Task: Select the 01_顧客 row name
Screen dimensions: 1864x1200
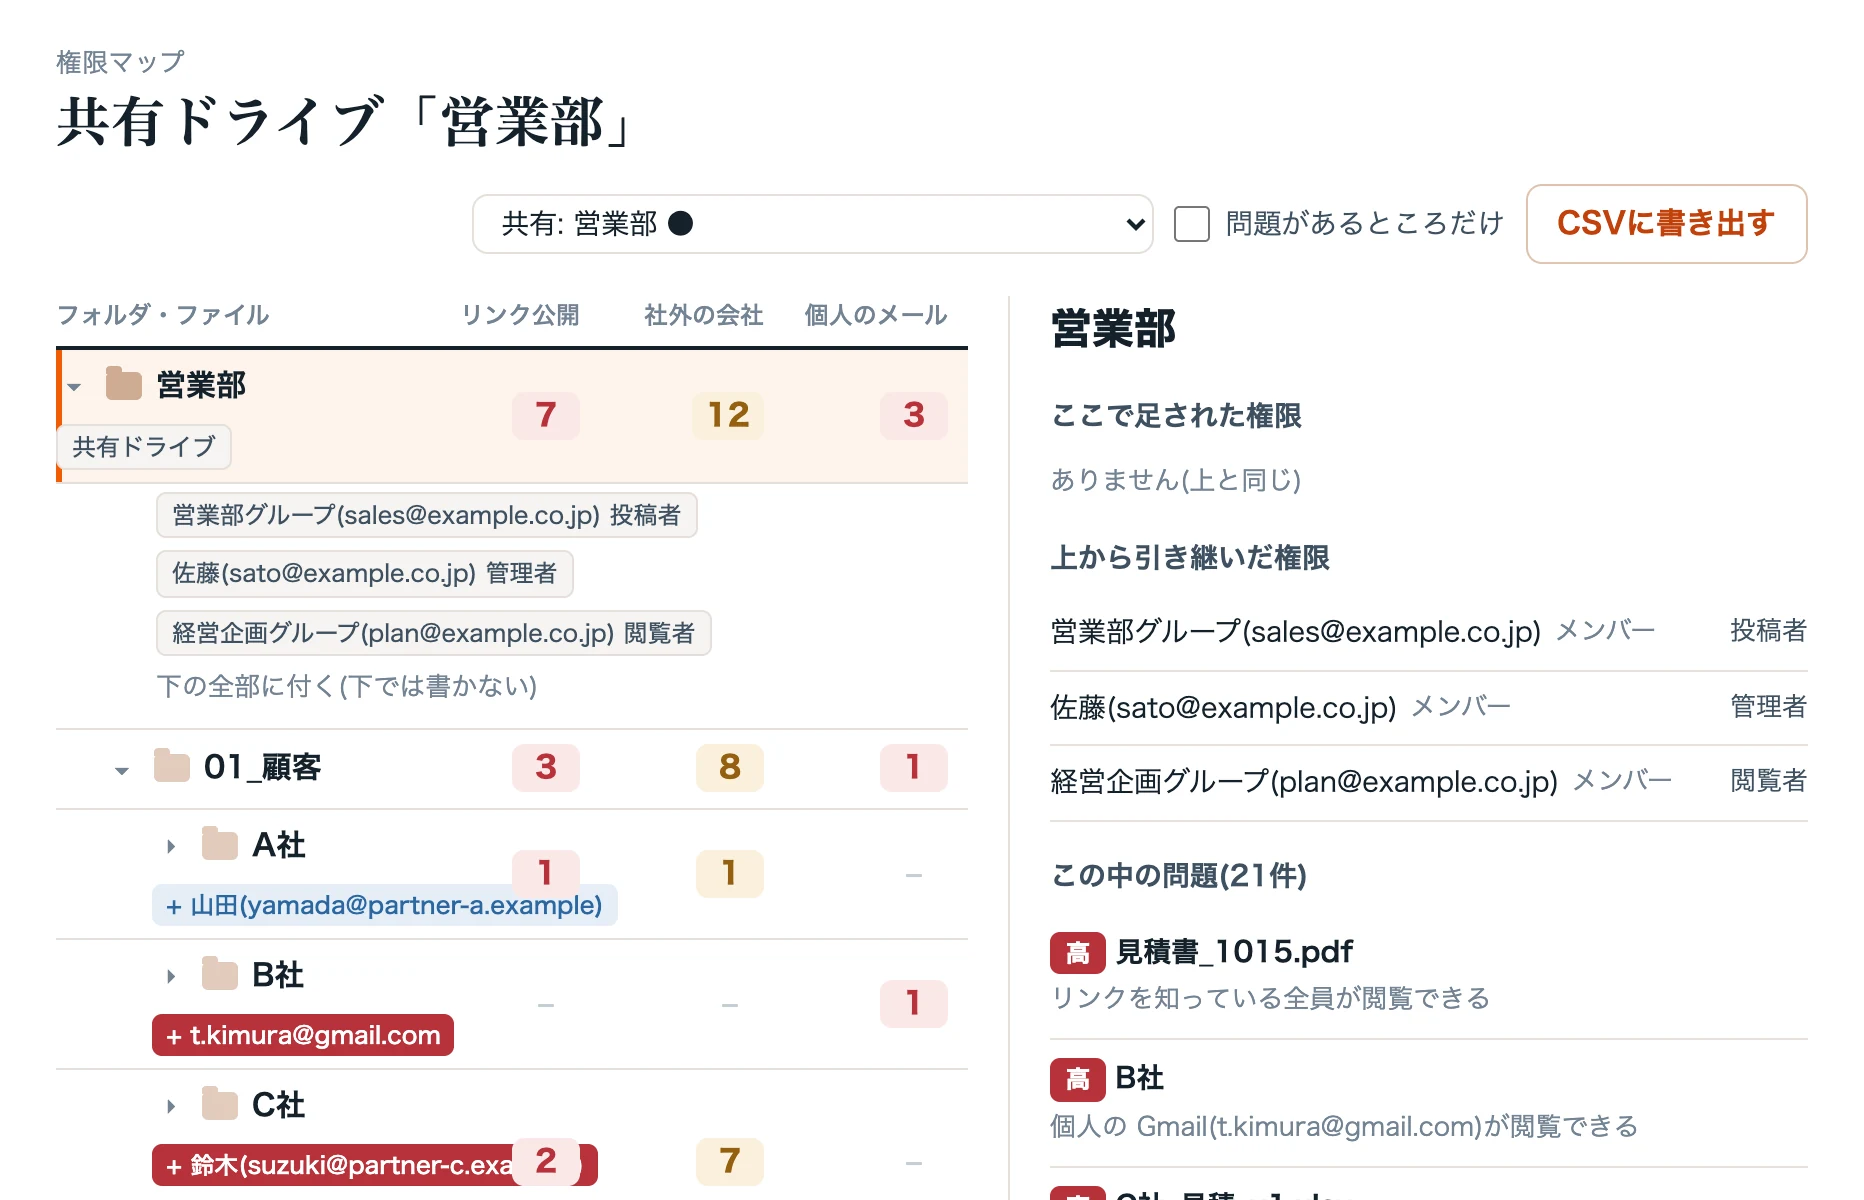Action: (x=262, y=767)
